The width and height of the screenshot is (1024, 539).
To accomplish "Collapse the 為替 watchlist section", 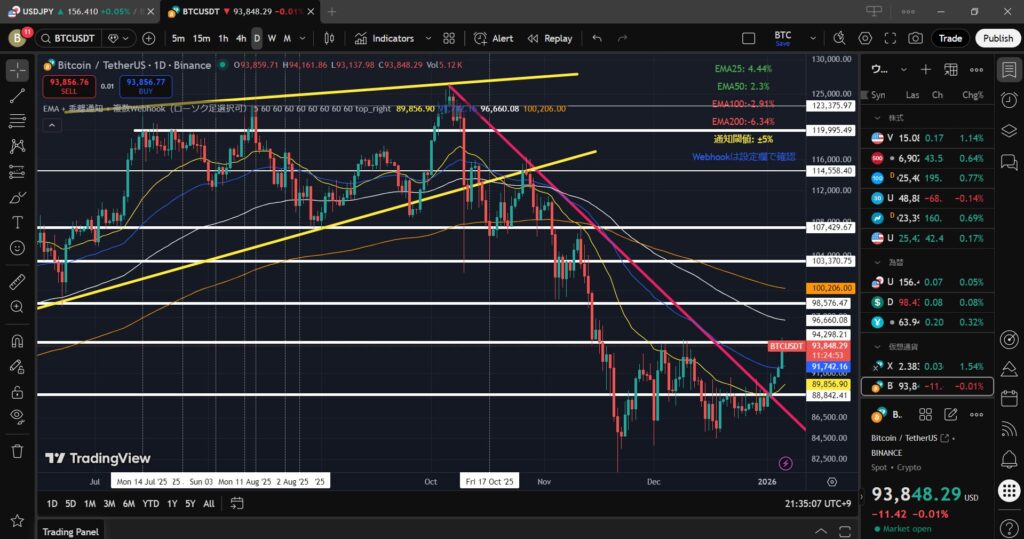I will point(876,261).
